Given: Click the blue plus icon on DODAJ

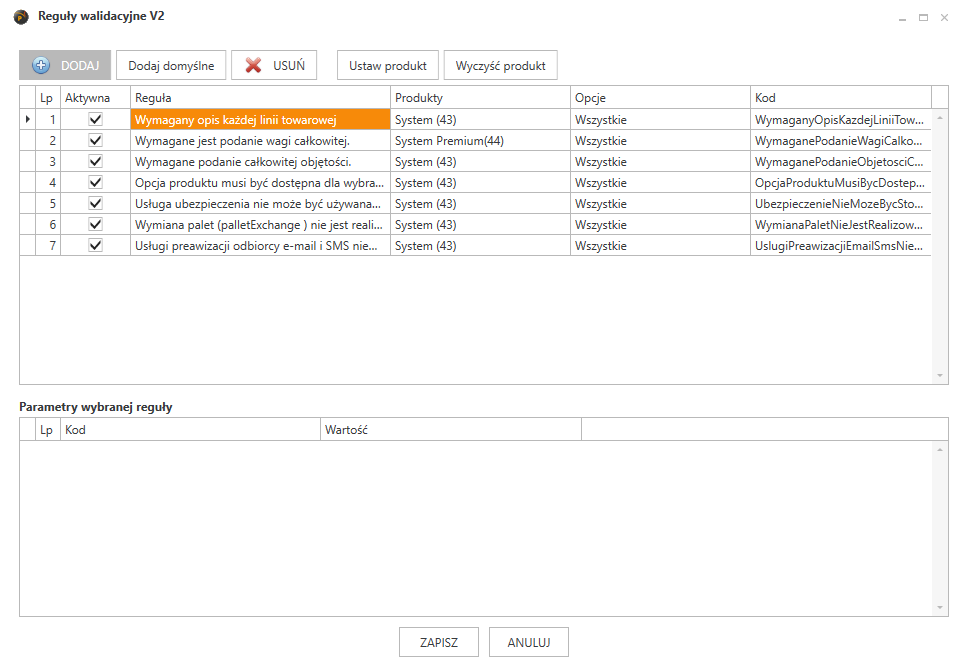Looking at the screenshot, I should 41,65.
